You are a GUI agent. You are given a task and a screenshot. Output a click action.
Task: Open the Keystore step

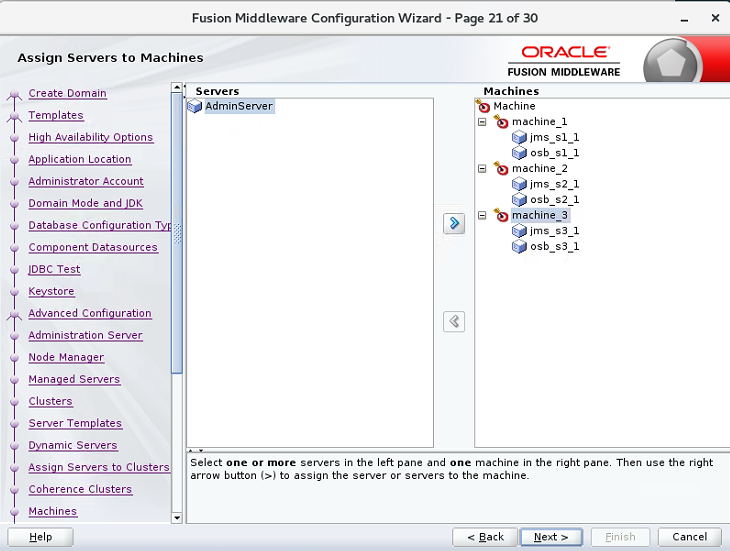[x=51, y=291]
